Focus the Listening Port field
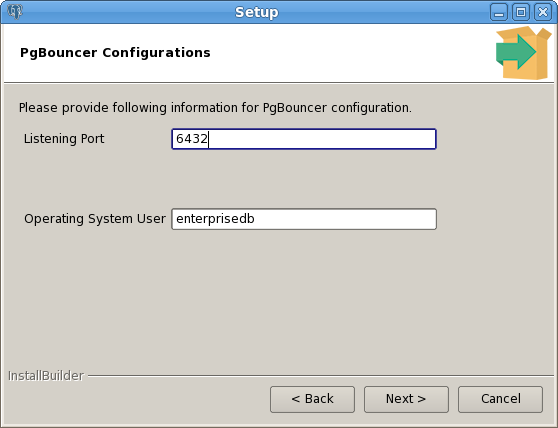The image size is (558, 428). (304, 139)
